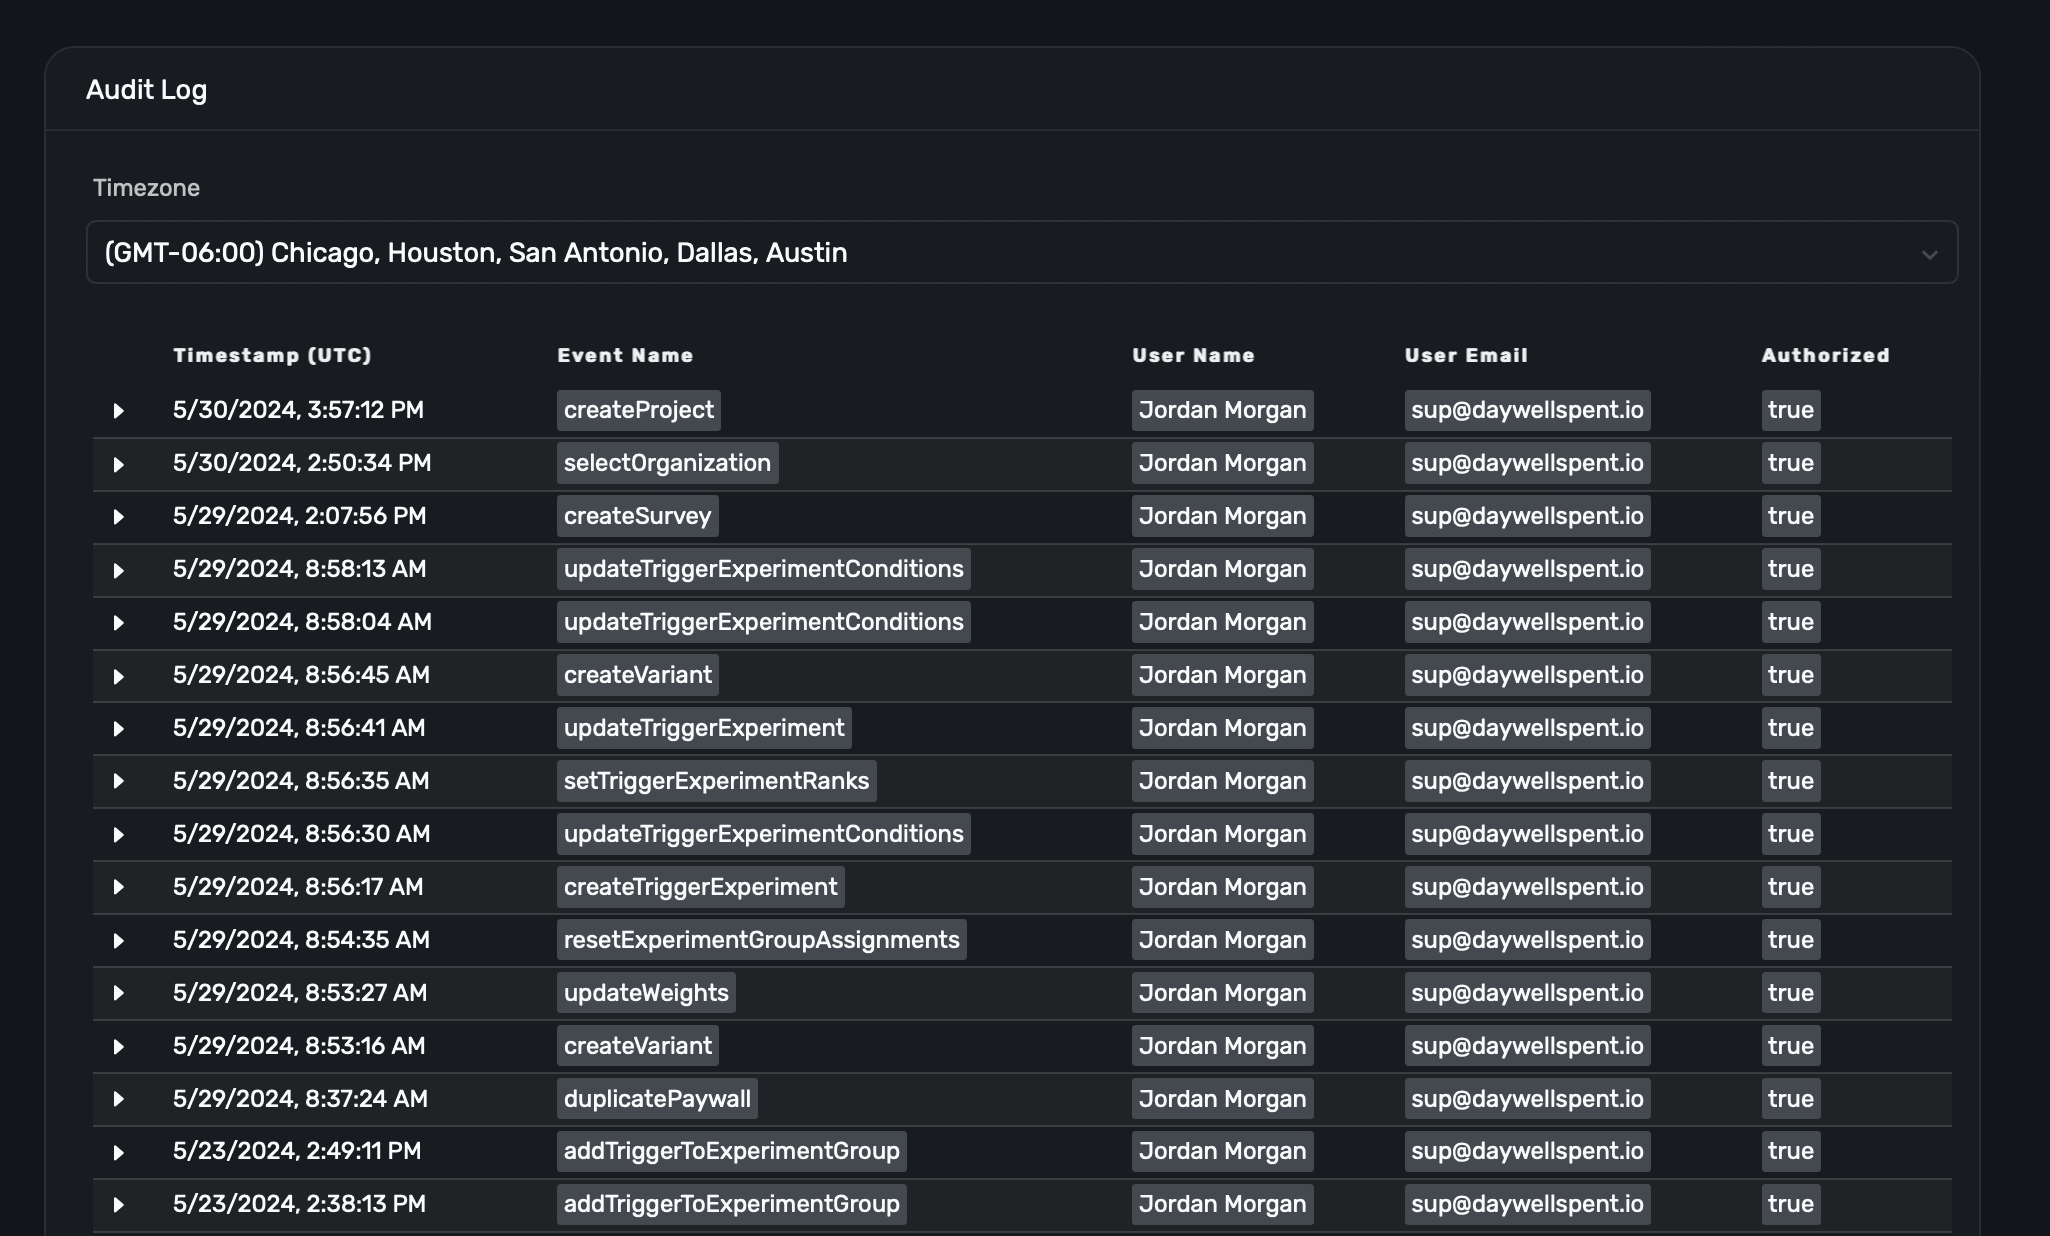Expand the updateWeights log entry
2050x1236 pixels.
coord(118,993)
